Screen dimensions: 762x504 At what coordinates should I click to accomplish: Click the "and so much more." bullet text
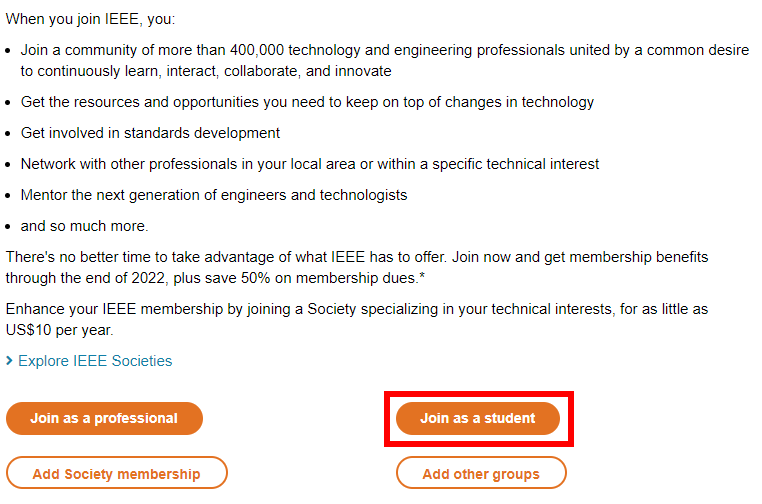click(x=85, y=226)
